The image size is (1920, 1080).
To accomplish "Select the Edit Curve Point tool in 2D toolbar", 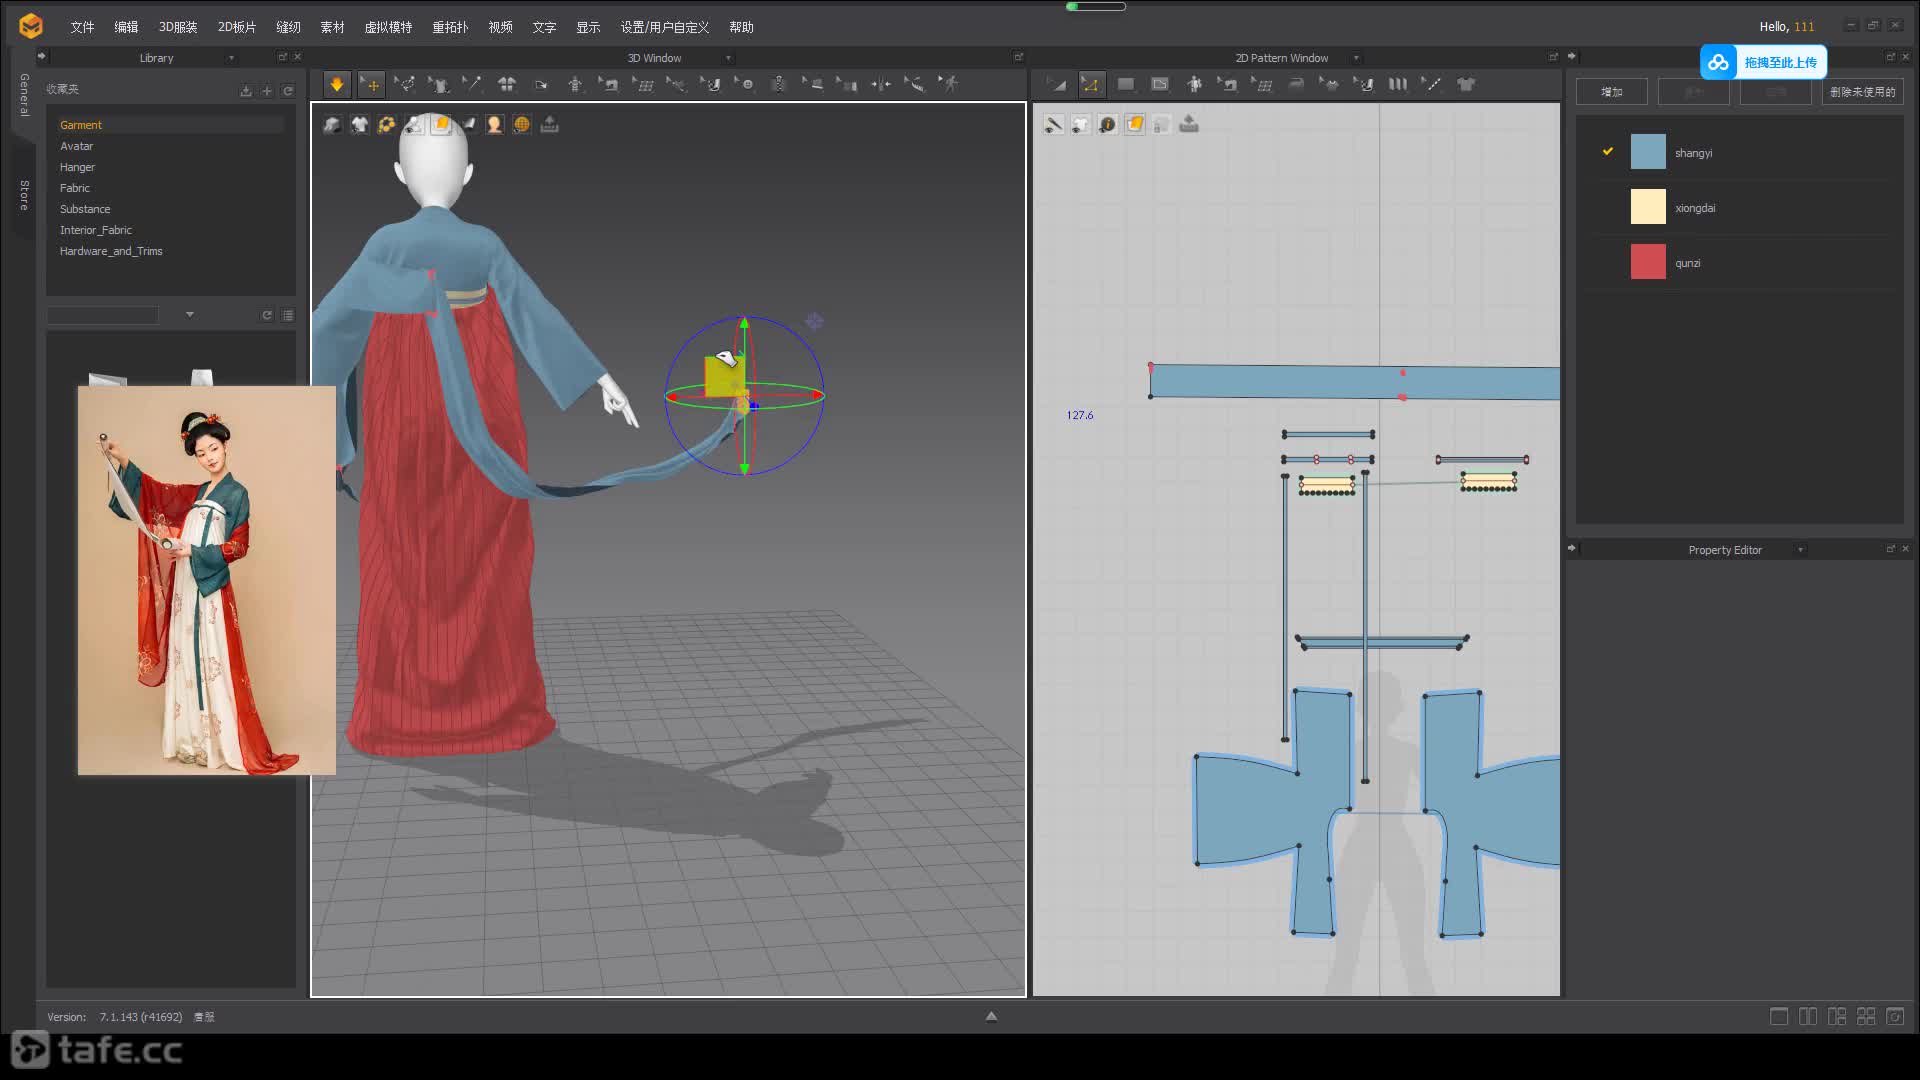I will pos(1091,85).
